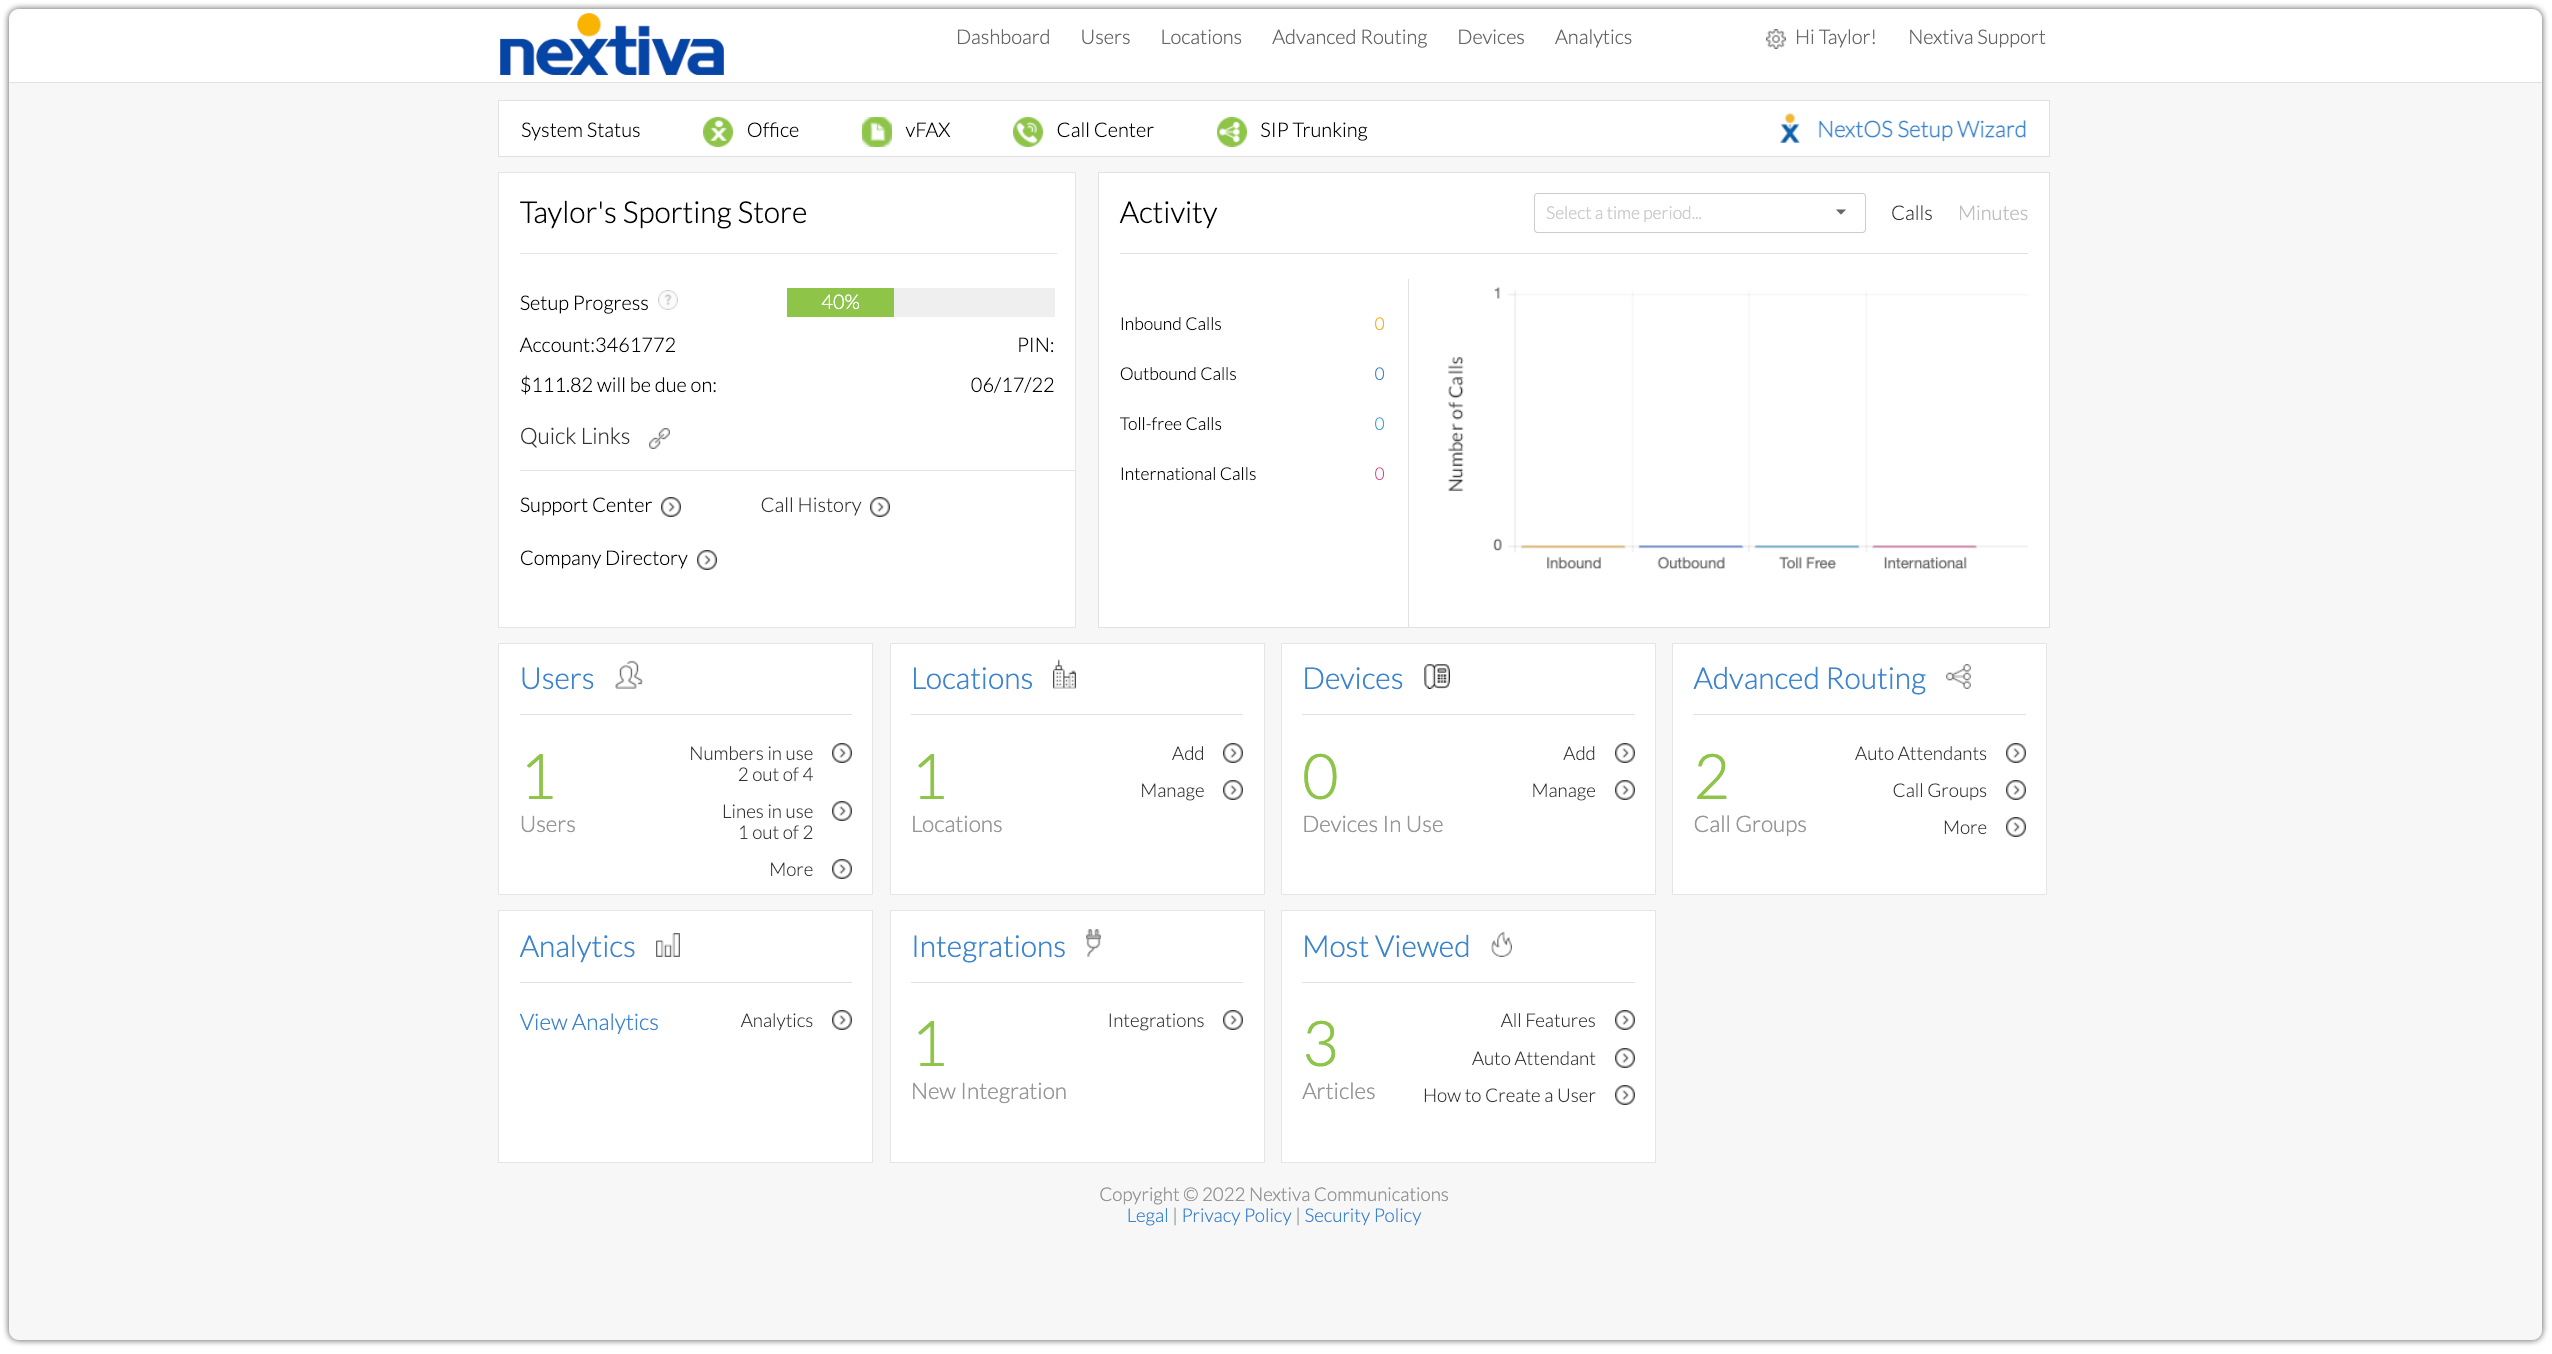The height and width of the screenshot is (1354, 2552).
Task: Click the 06/17/22 due date text
Action: tap(1011, 385)
